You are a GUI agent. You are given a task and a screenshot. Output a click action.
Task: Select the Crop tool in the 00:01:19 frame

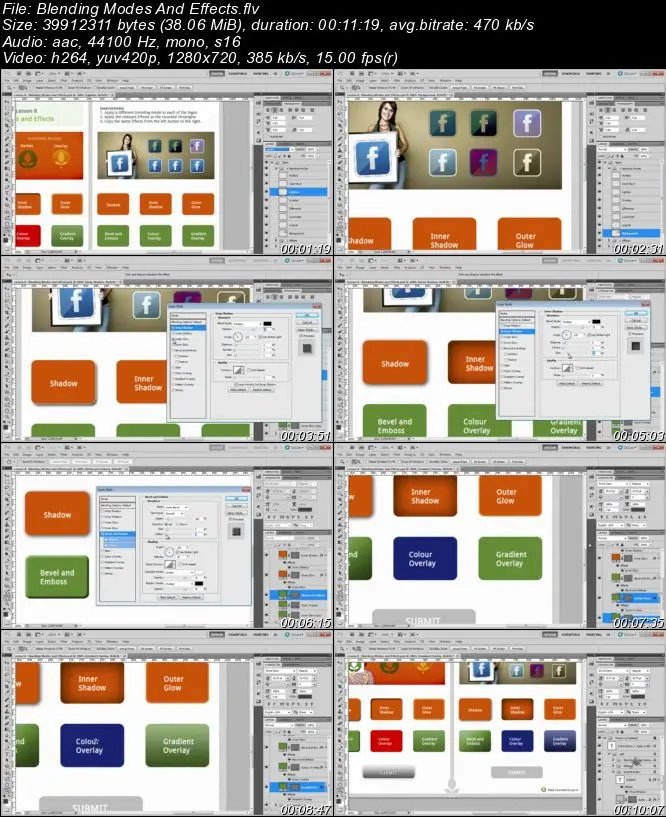click(7, 125)
